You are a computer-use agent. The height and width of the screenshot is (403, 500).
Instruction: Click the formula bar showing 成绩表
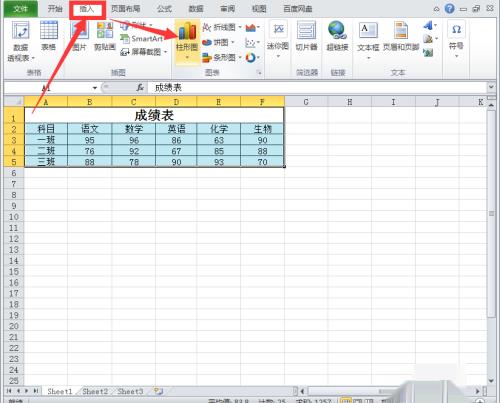tap(317, 88)
